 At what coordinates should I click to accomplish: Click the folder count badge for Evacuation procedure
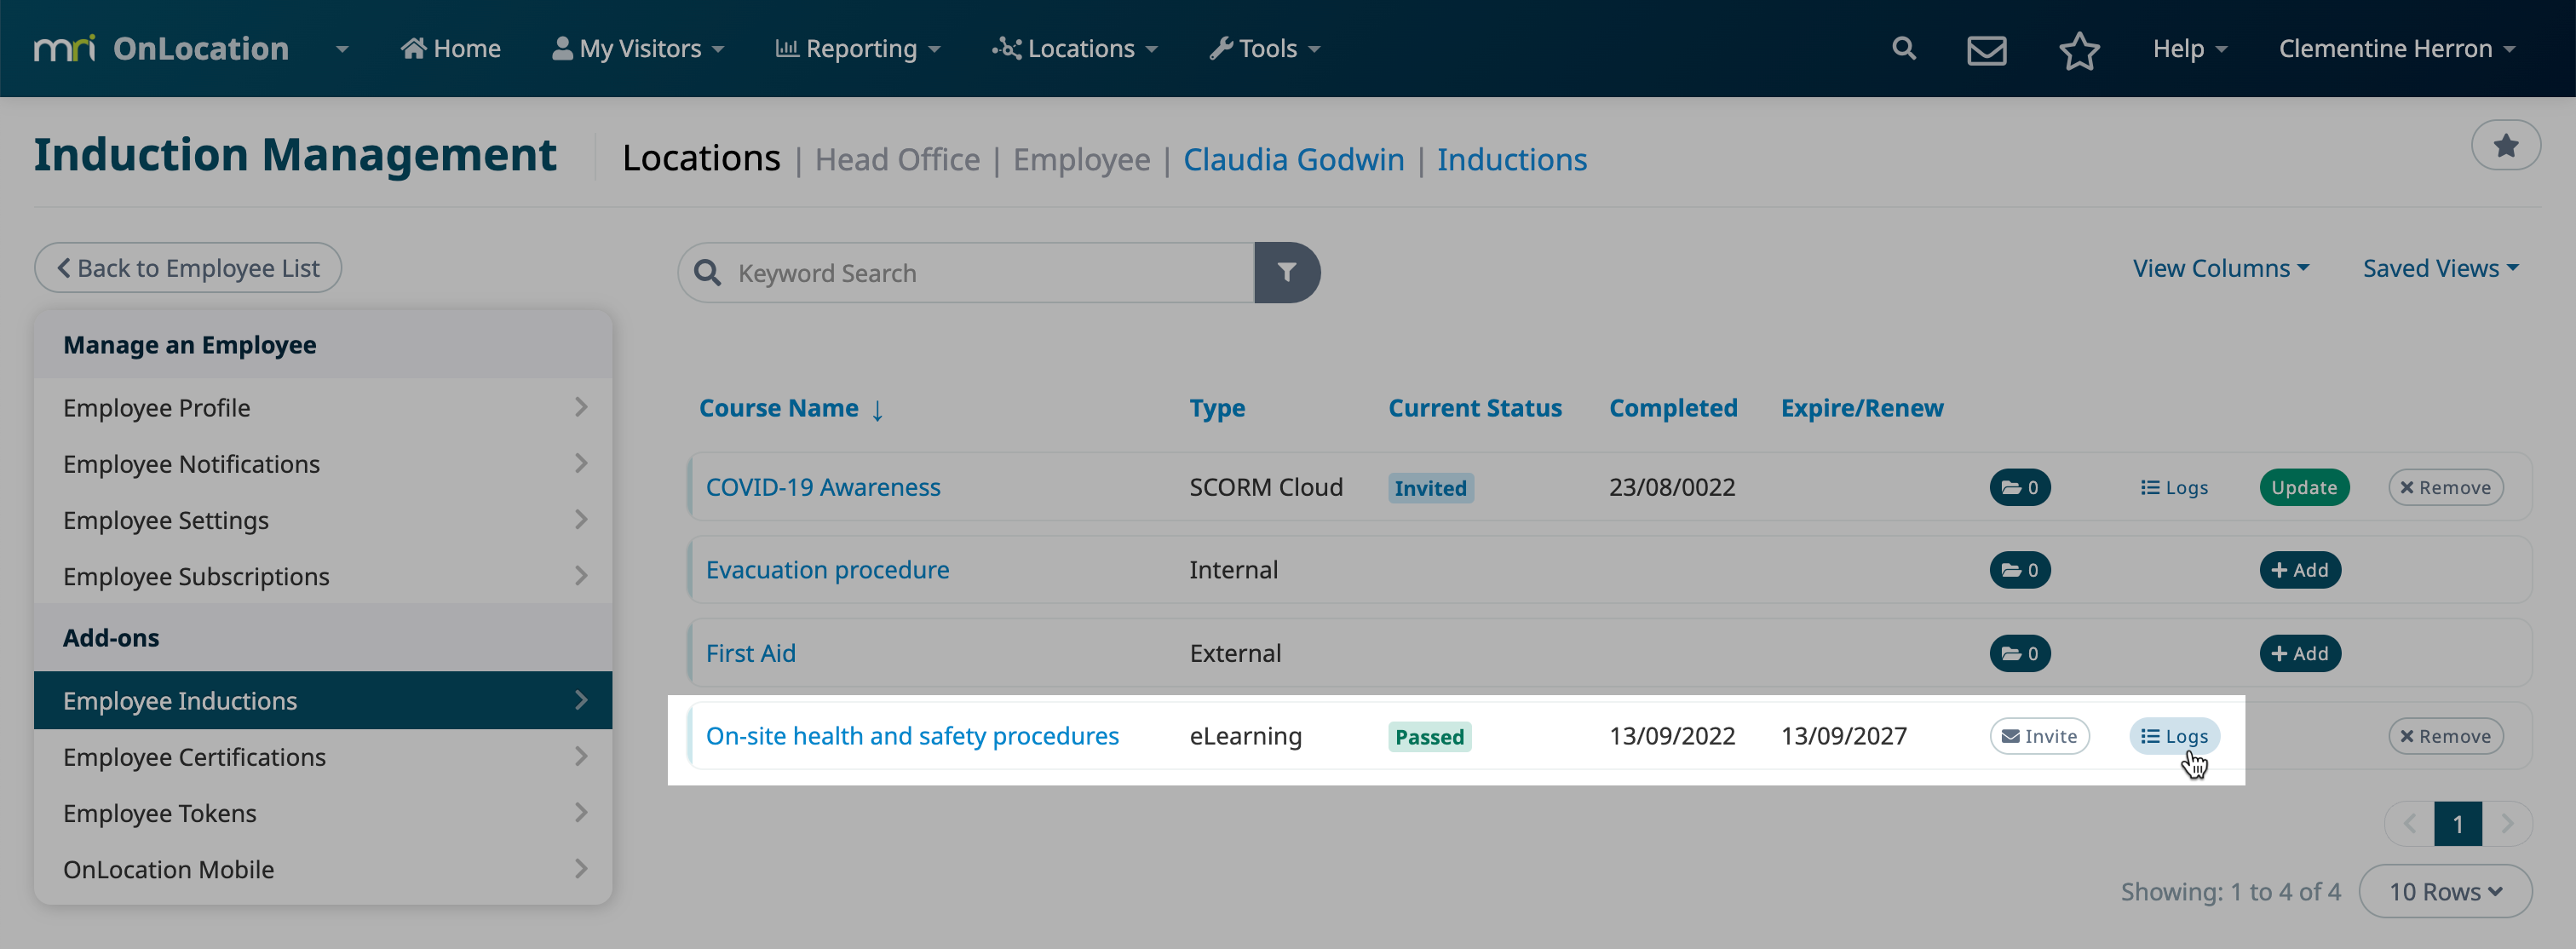pos(2019,569)
